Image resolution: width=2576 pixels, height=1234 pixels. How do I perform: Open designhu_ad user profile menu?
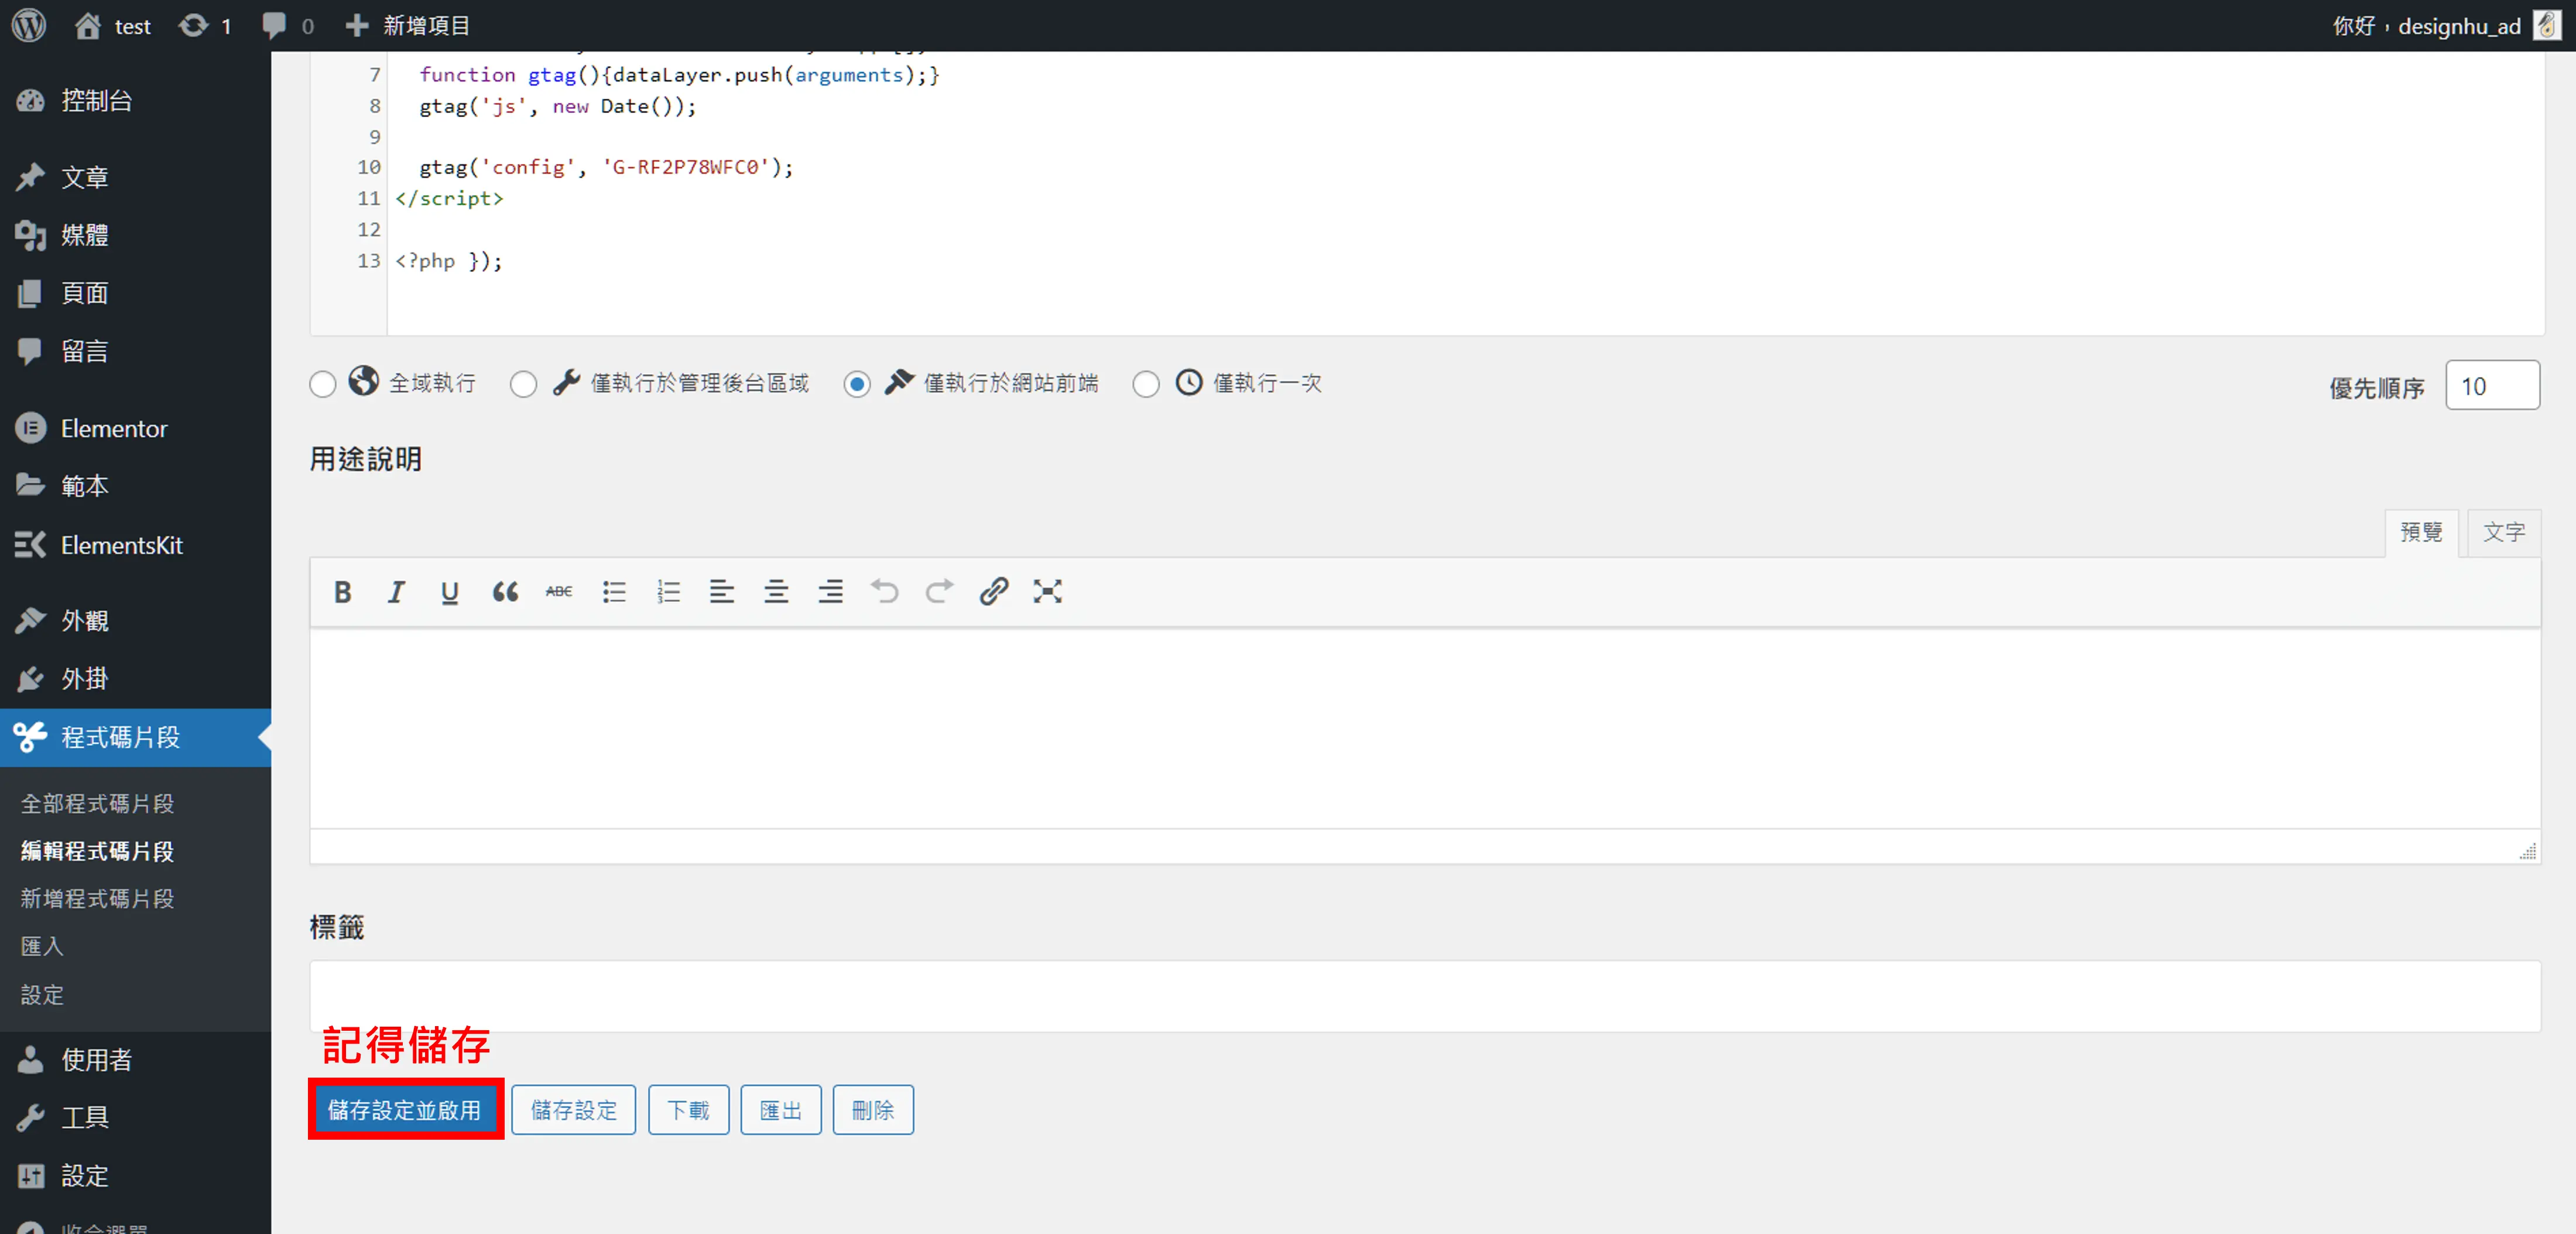pos(2447,25)
